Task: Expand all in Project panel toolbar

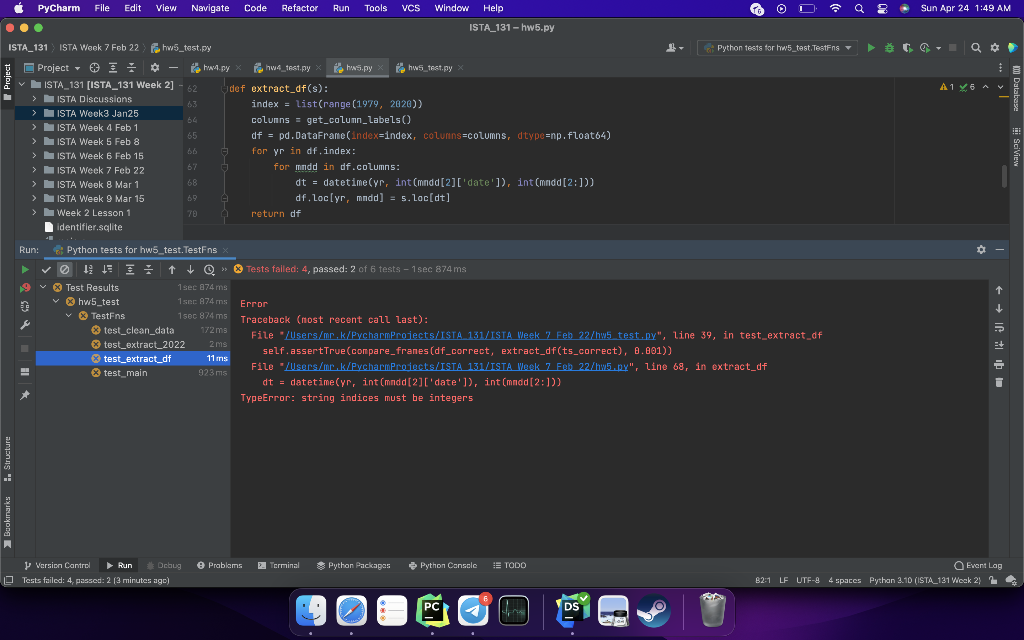Action: click(113, 68)
